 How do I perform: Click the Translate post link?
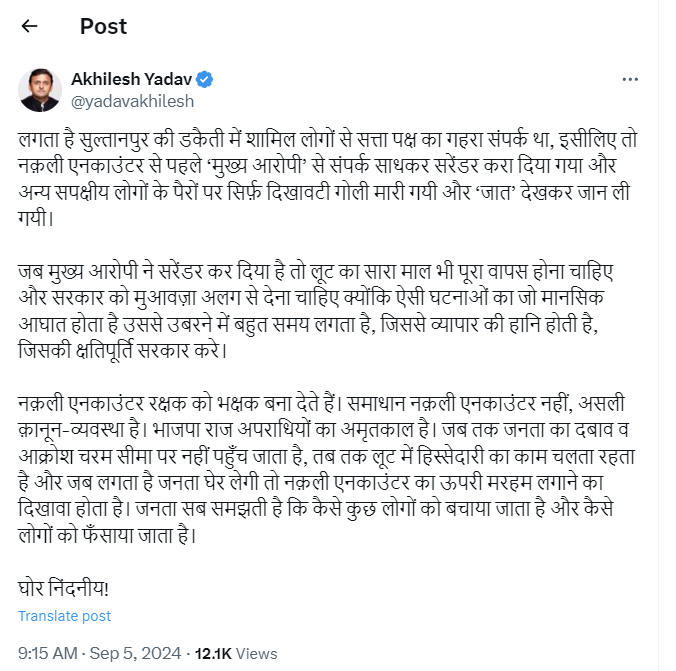[x=65, y=616]
